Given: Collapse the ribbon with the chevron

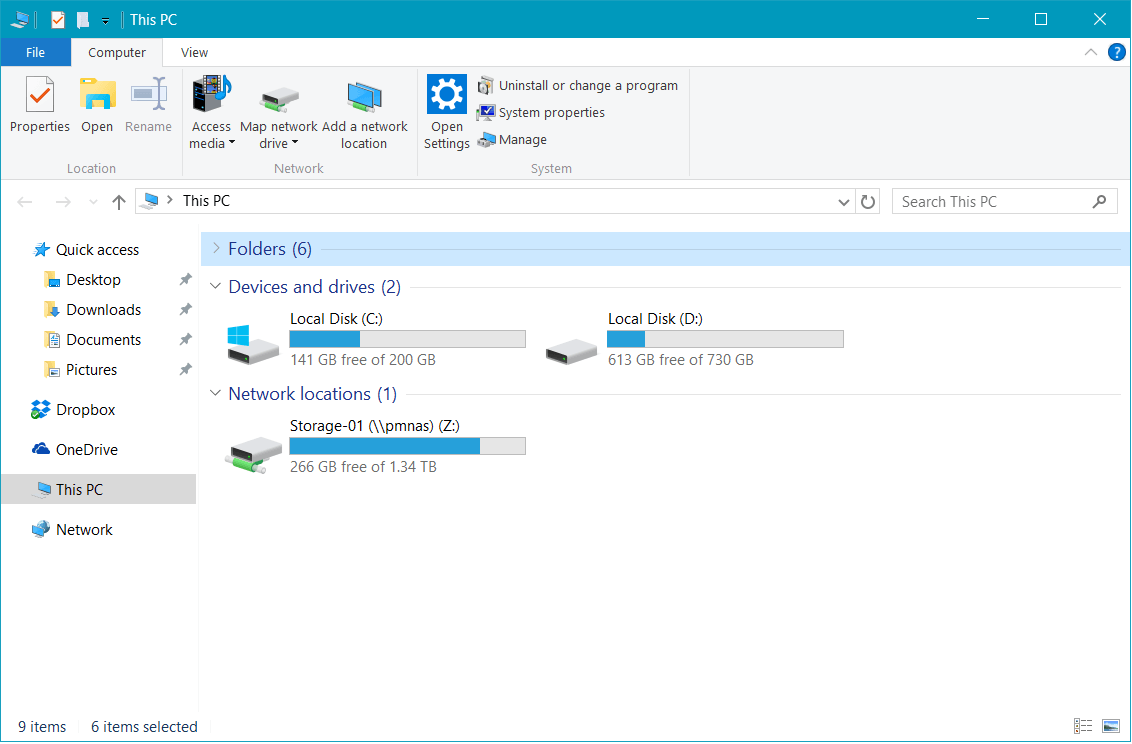Looking at the screenshot, I should click(x=1091, y=53).
